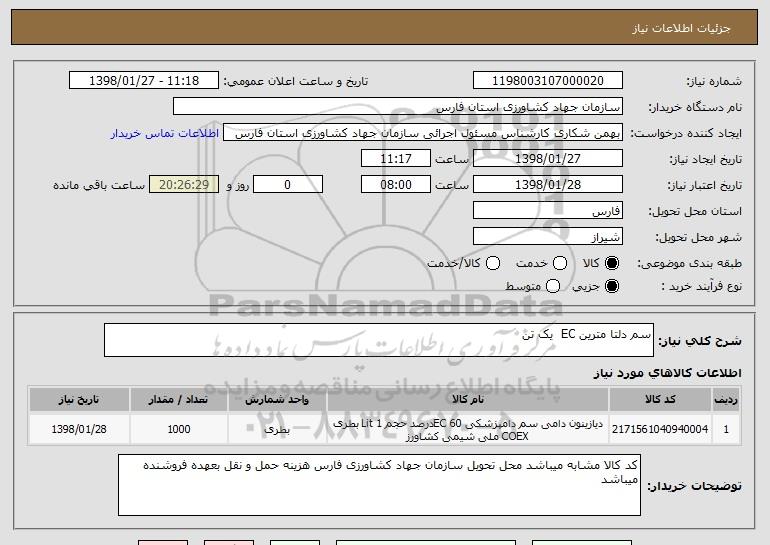This screenshot has height=545, width=770.
Task: Click the buyer organization name field
Action: pyautogui.click(x=398, y=107)
